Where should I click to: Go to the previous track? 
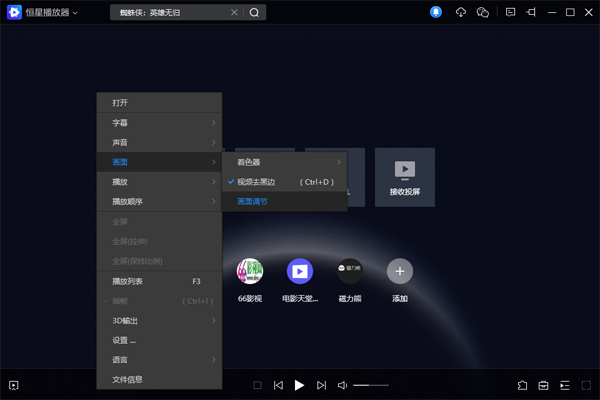pos(278,385)
